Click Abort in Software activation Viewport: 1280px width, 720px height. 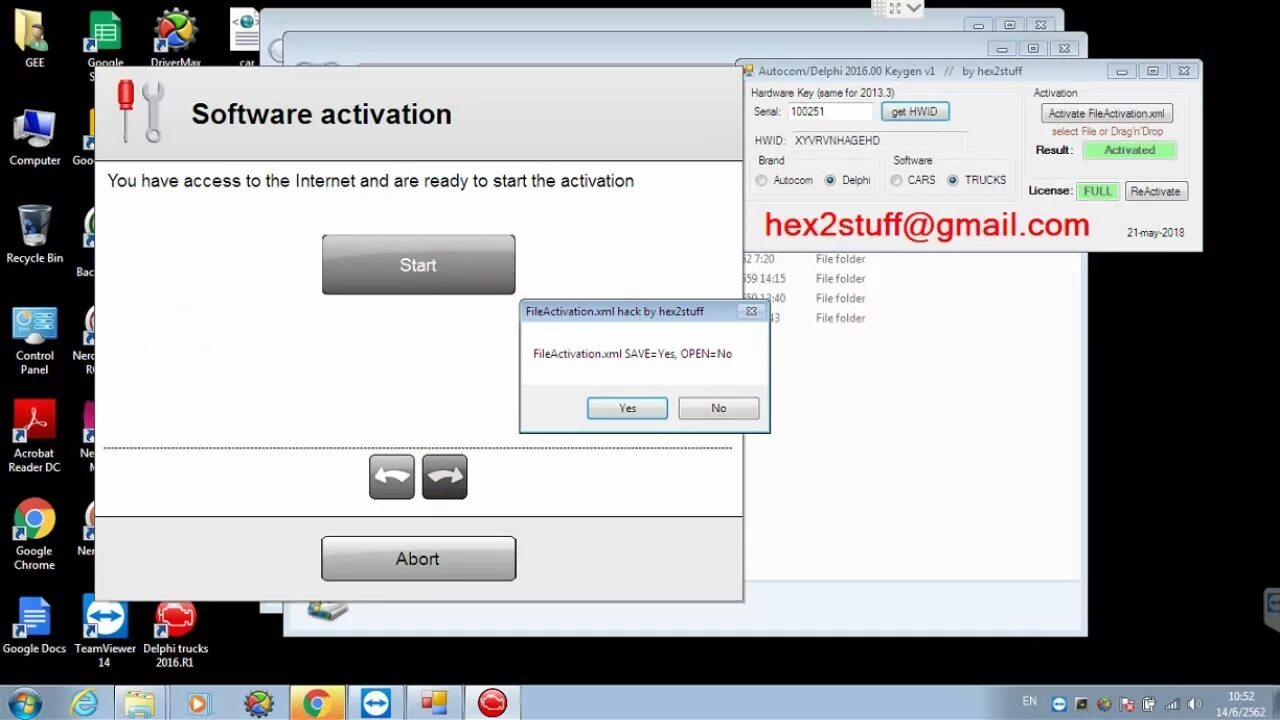tap(418, 559)
